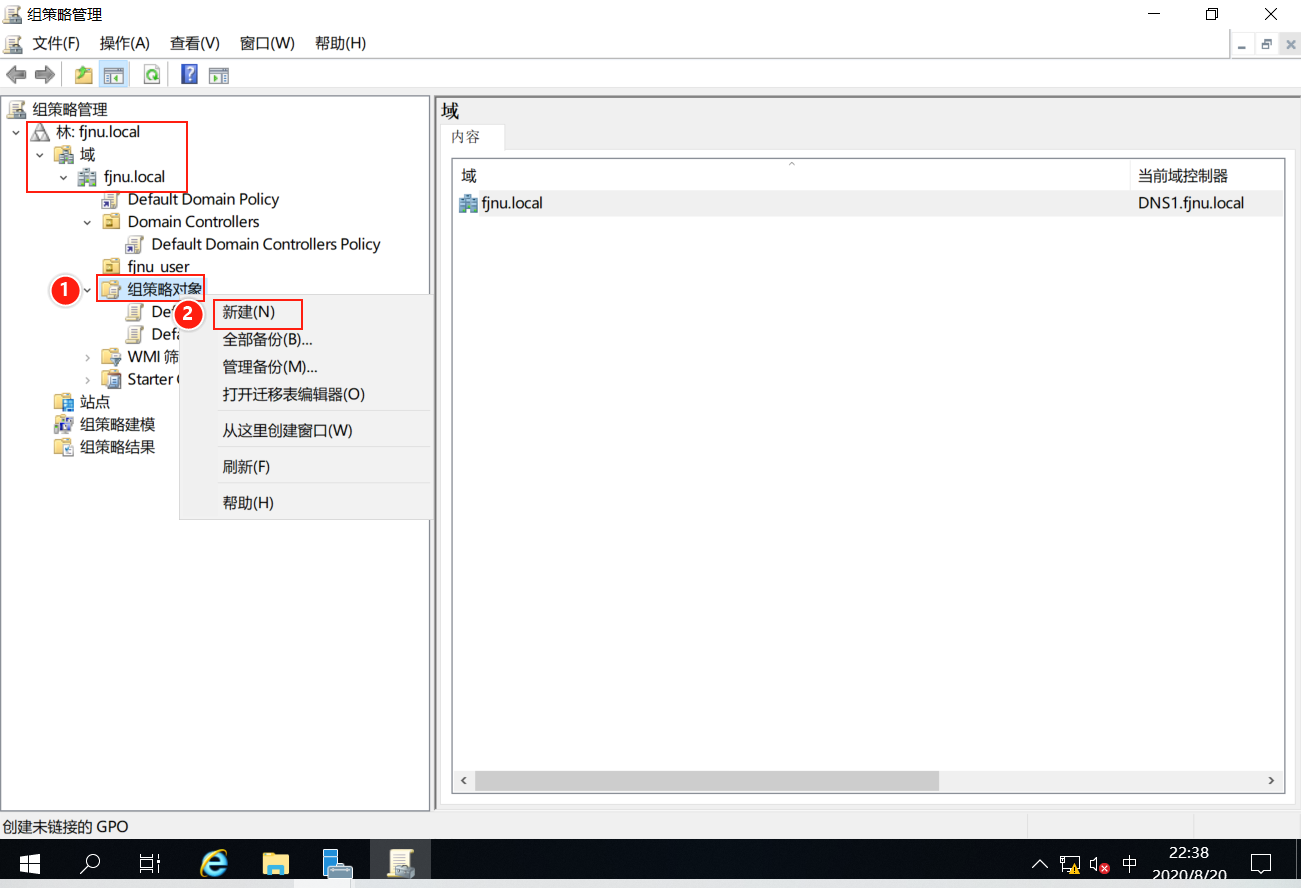The width and height of the screenshot is (1301, 888).
Task: Click the fjnu.local domain icon in tree
Action: (x=87, y=177)
